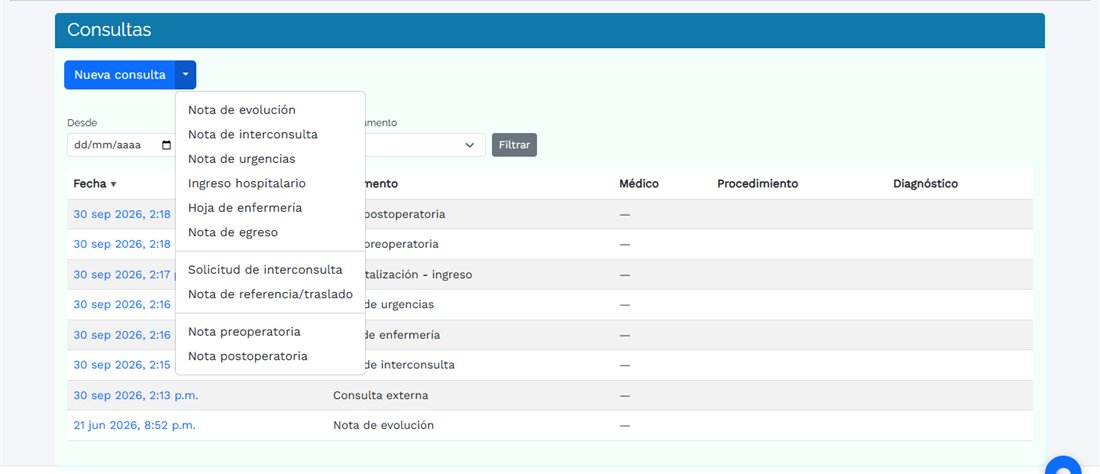Open the blue chat bubble icon

(x=1064, y=466)
